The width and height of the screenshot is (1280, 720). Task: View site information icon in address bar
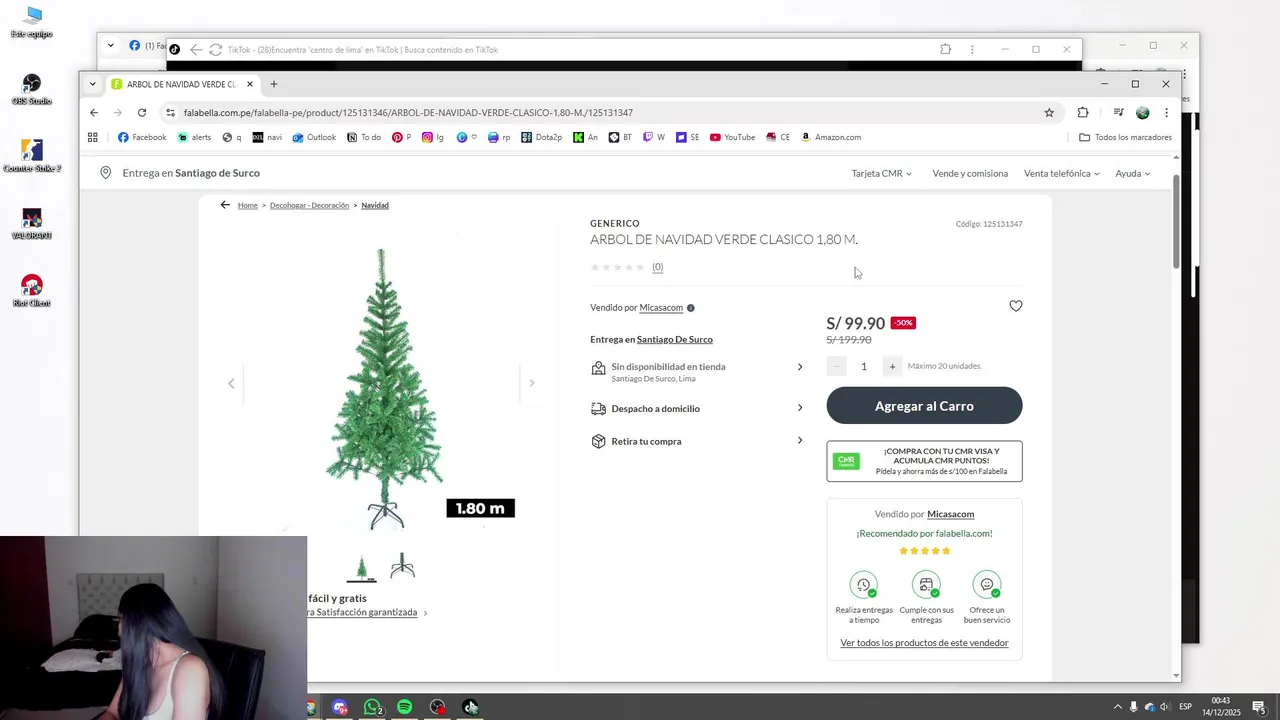click(x=170, y=112)
